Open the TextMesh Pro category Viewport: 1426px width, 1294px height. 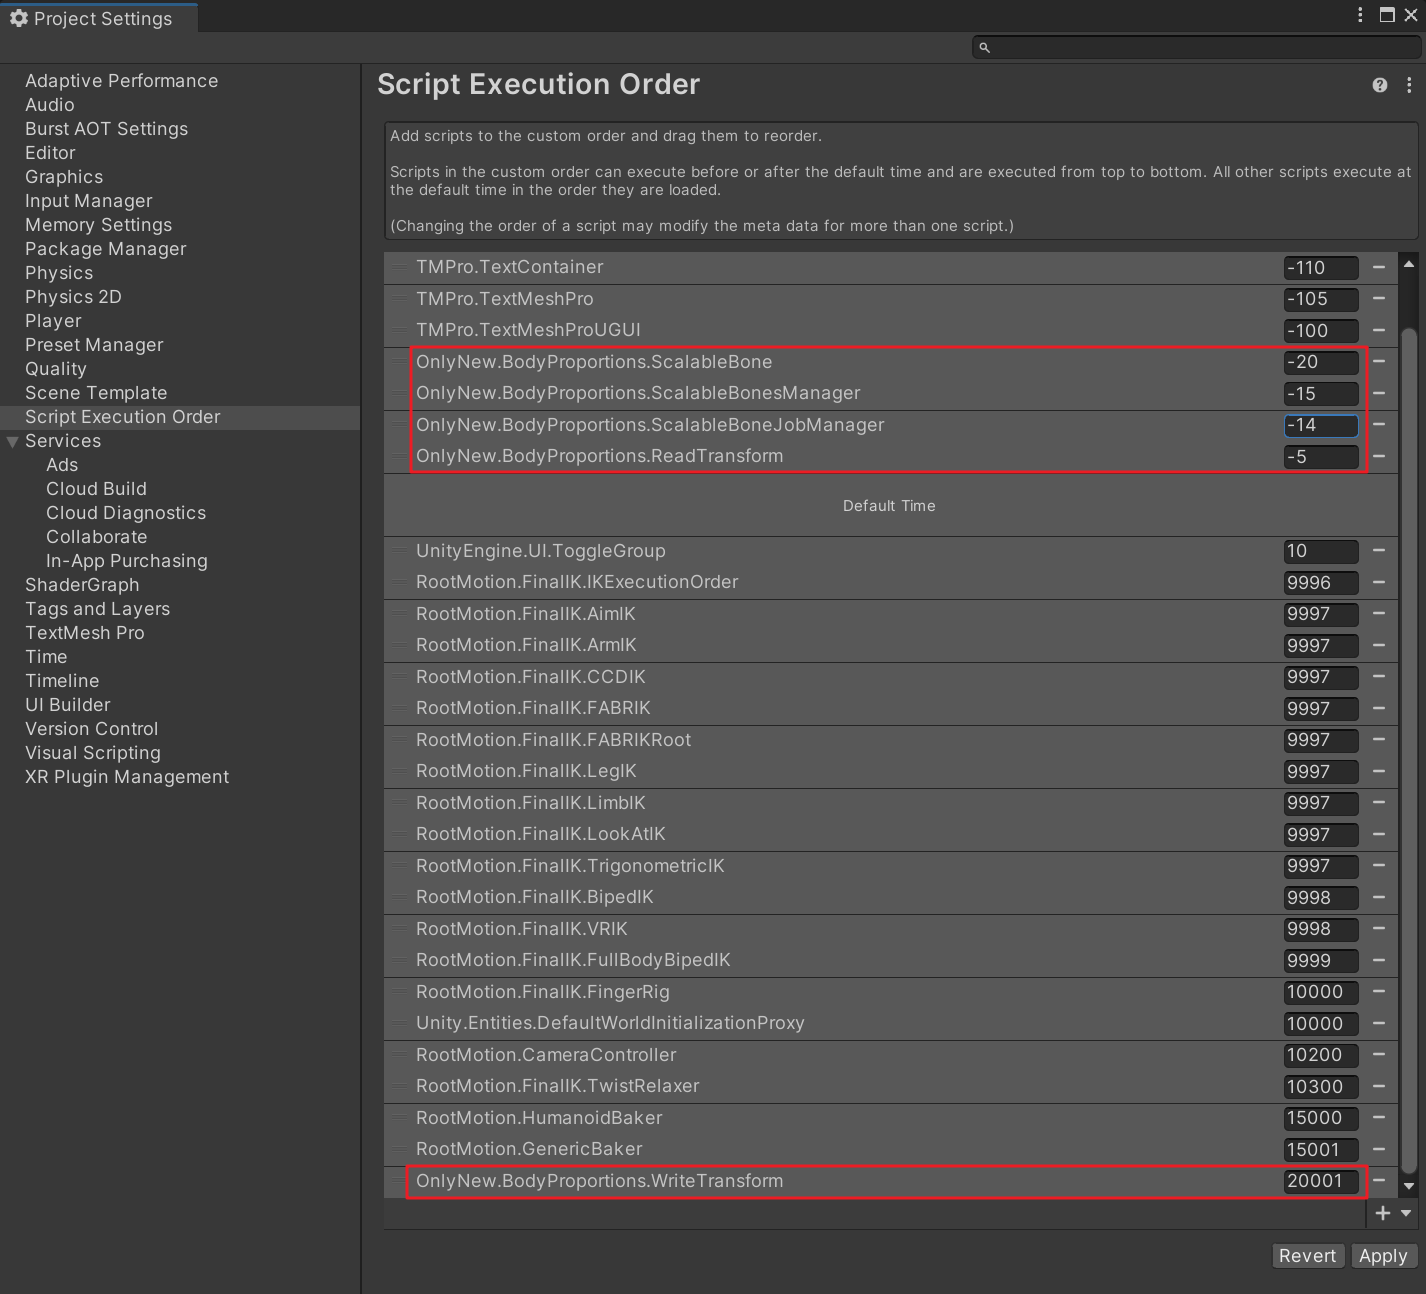85,633
